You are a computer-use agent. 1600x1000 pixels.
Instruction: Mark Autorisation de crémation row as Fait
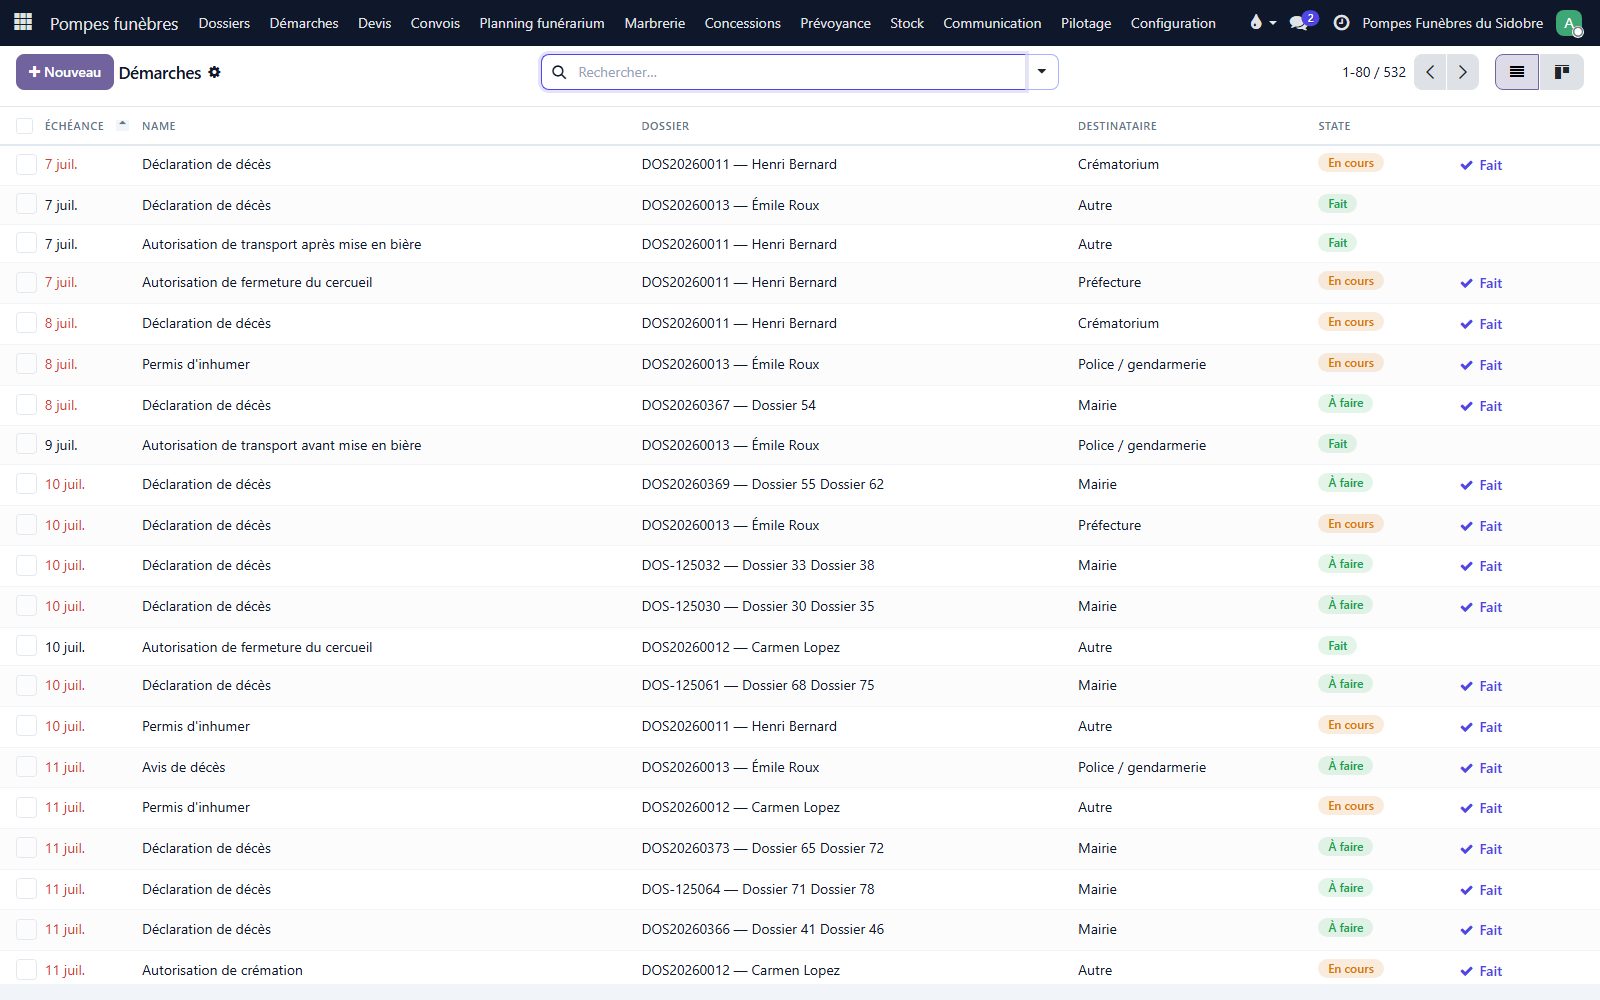1481,971
